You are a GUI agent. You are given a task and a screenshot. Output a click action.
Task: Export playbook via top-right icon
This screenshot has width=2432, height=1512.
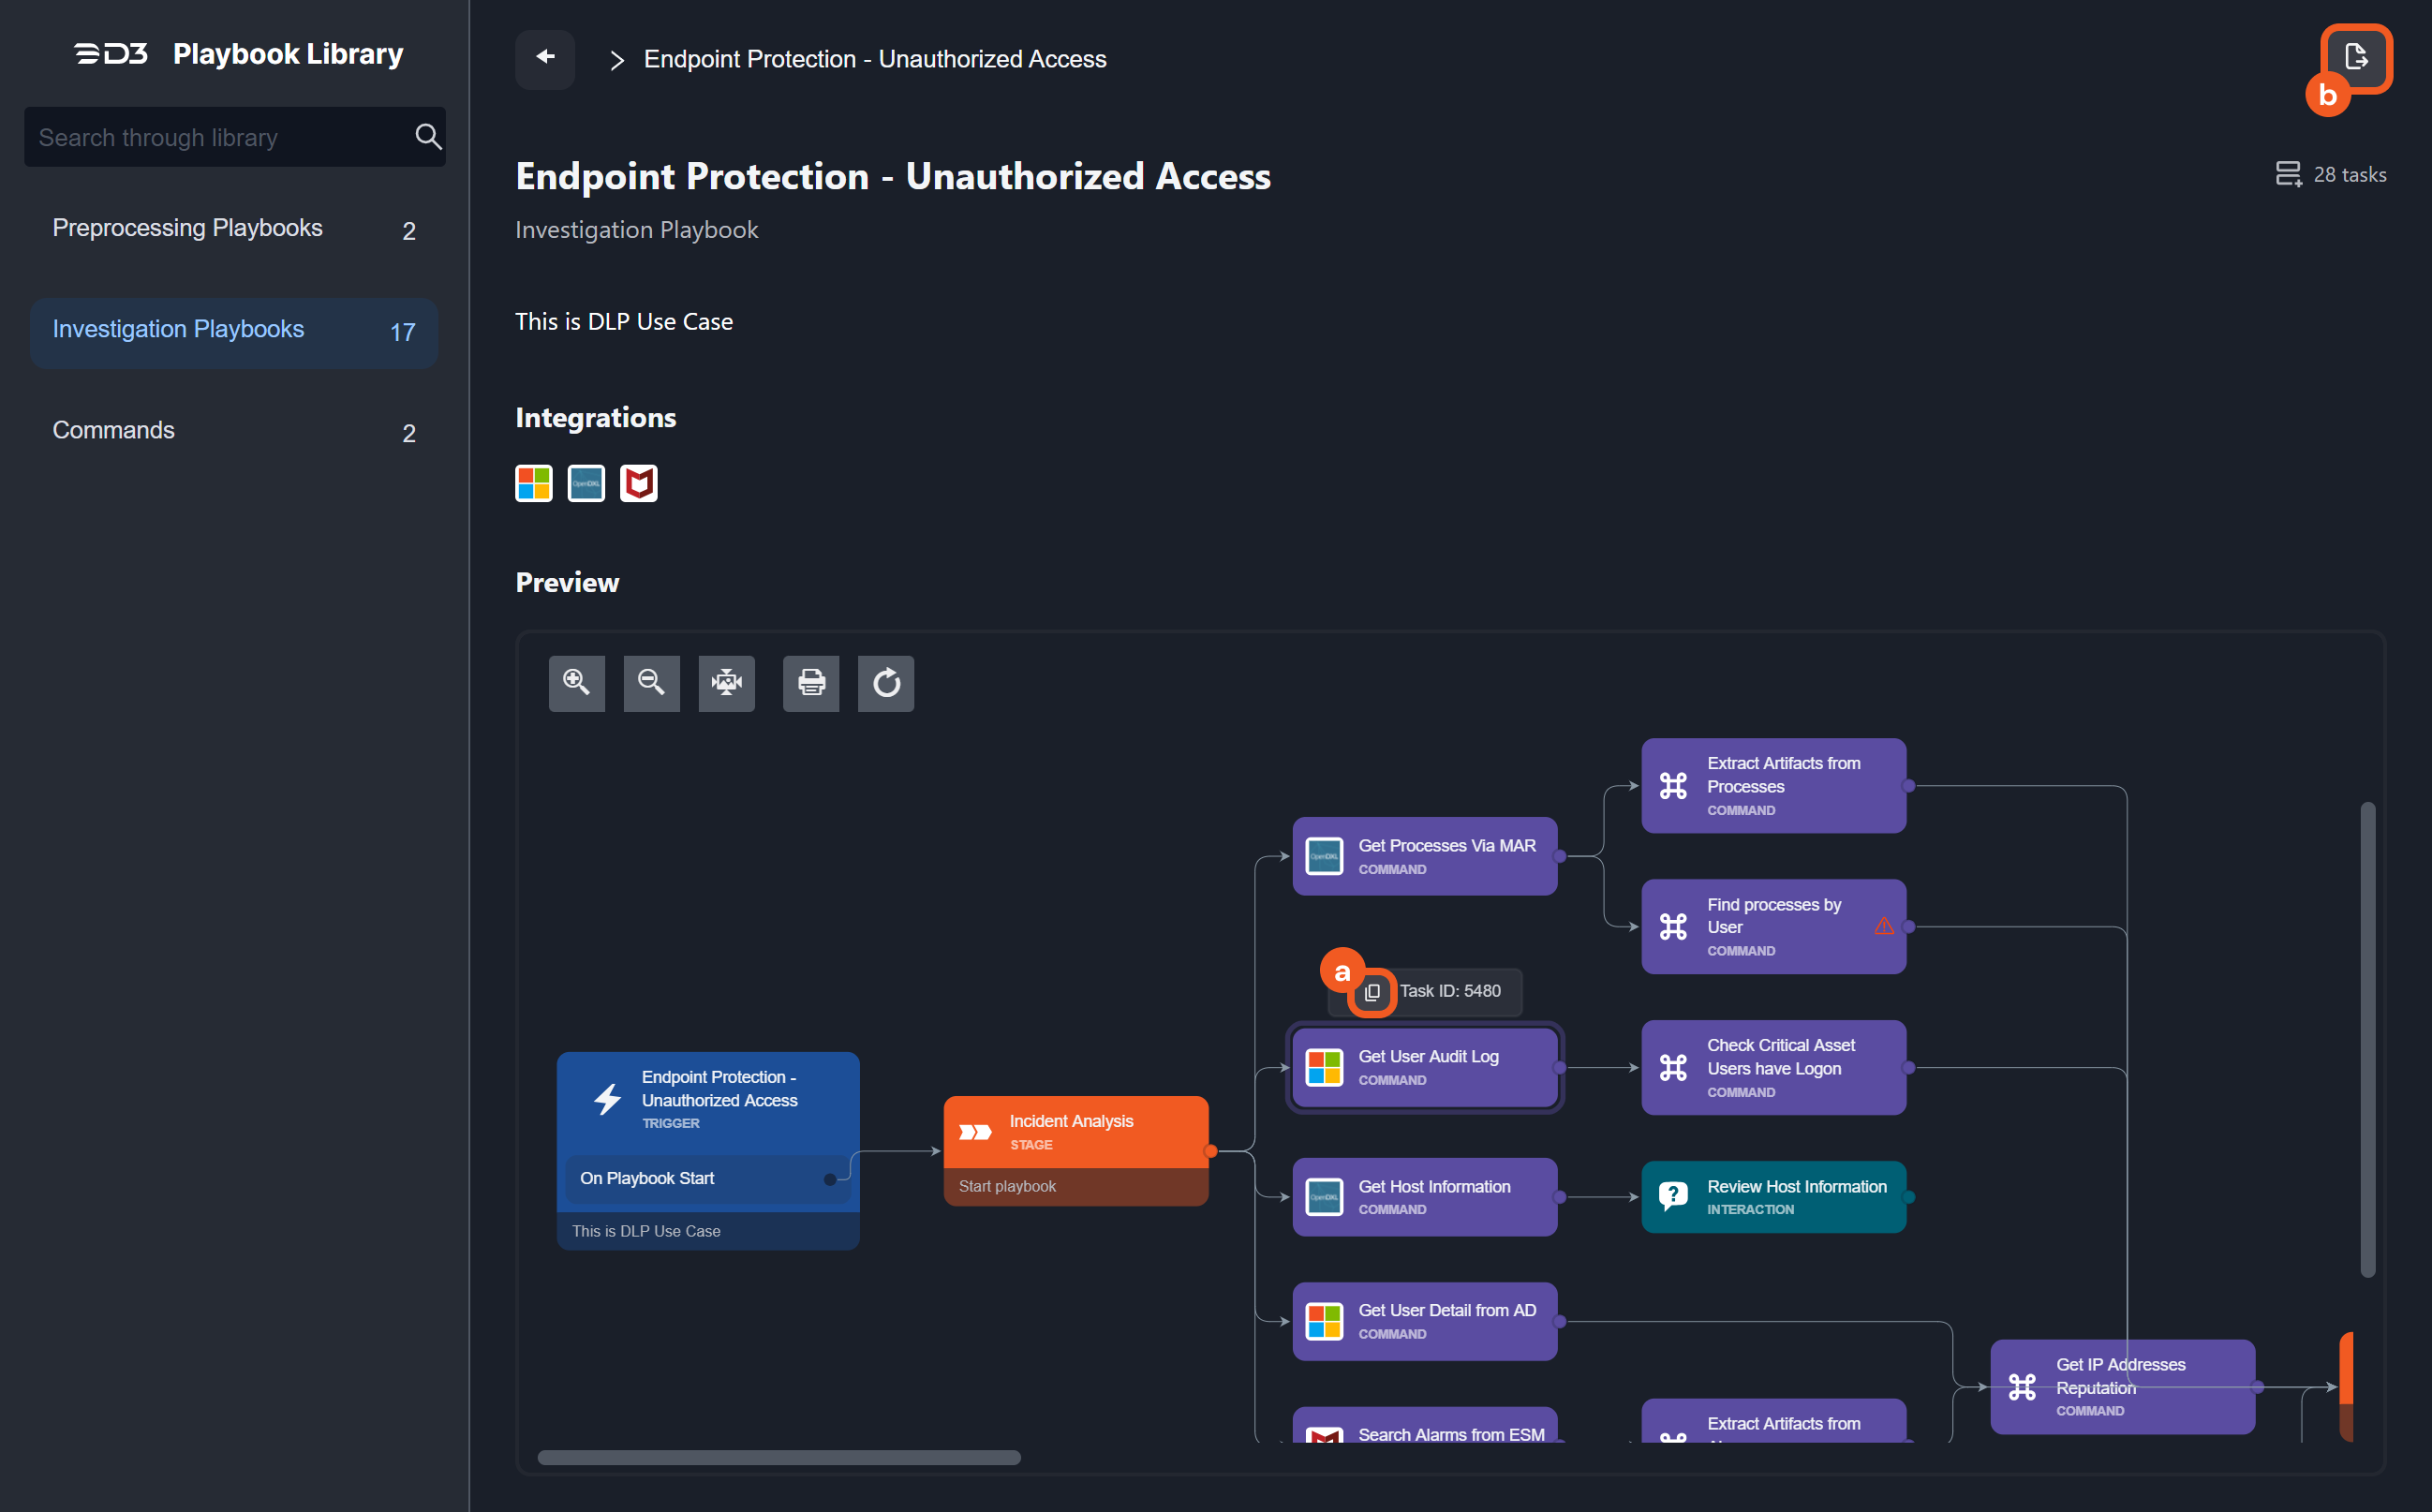[2355, 57]
